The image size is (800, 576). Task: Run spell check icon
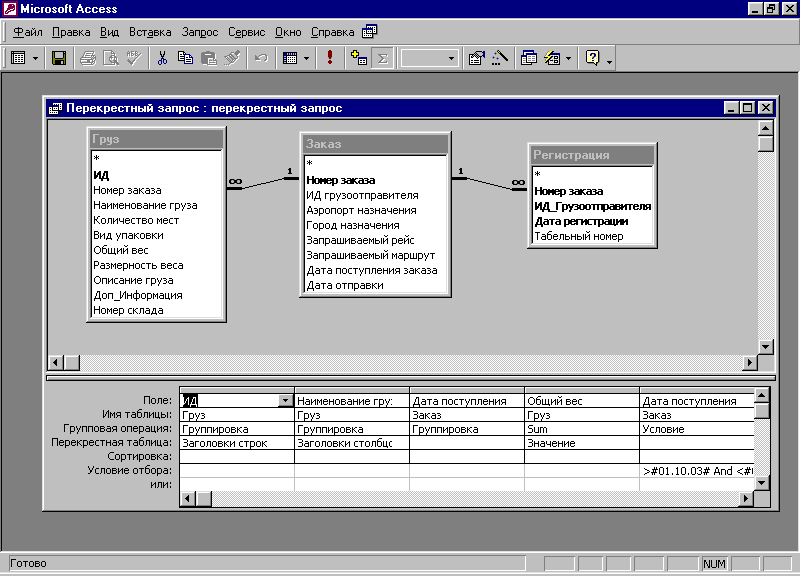click(134, 58)
